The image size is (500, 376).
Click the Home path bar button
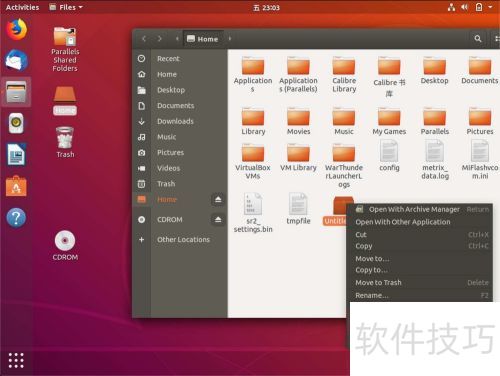point(203,39)
